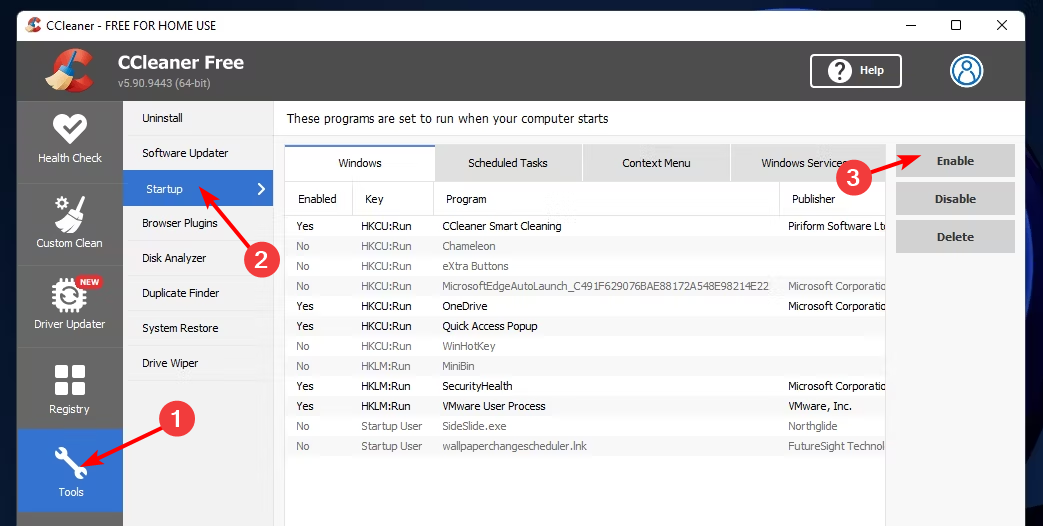This screenshot has height=526, width=1043.
Task: Click the FutureSight publisher cell
Action: [x=837, y=446]
